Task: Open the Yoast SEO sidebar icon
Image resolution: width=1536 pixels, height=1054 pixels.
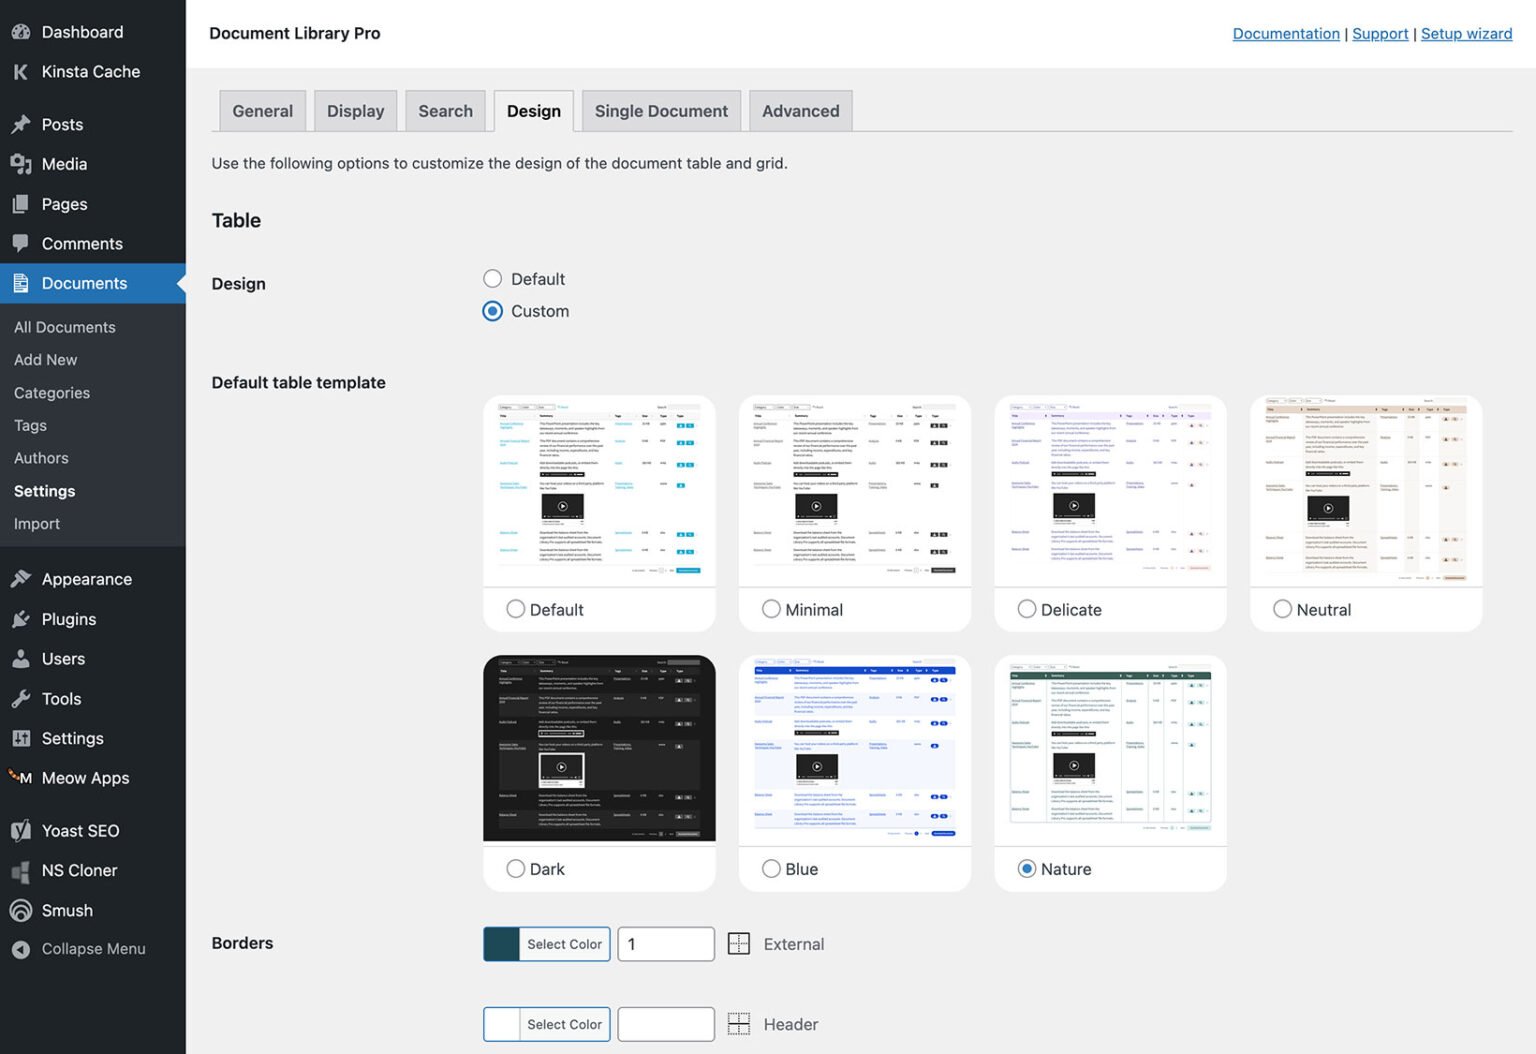Action: pos(20,830)
